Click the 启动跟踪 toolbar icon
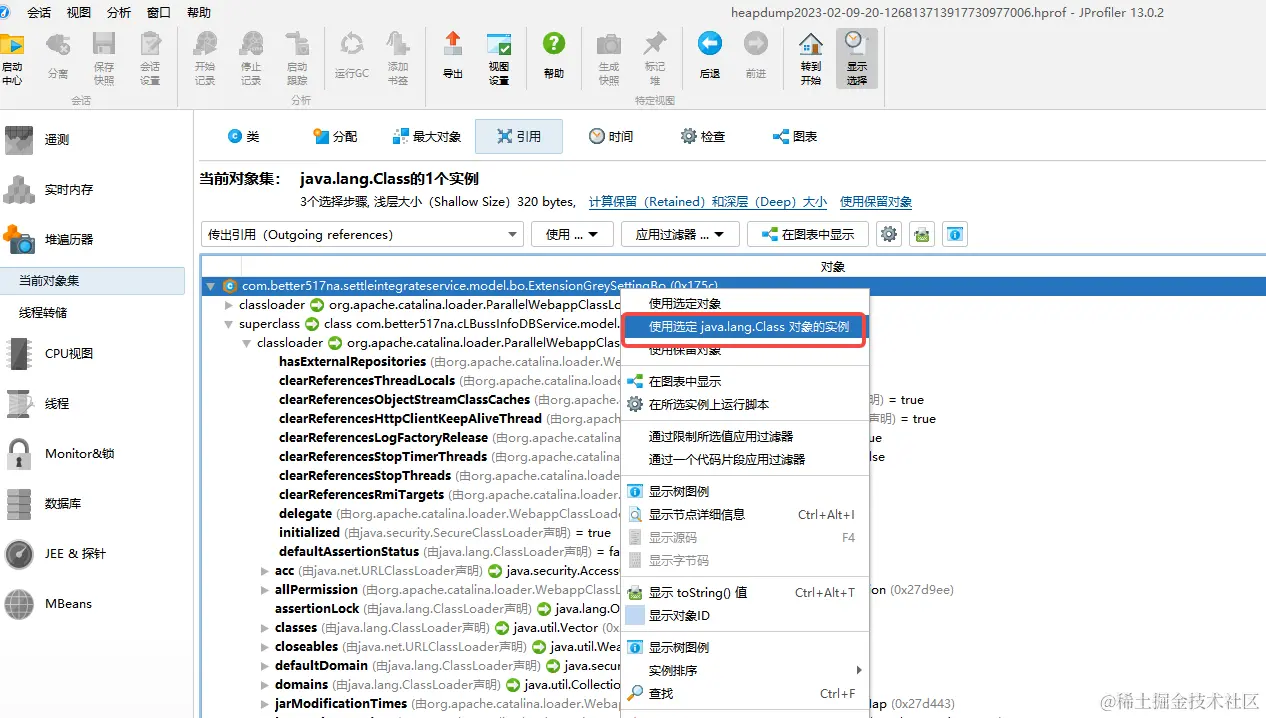 (297, 58)
